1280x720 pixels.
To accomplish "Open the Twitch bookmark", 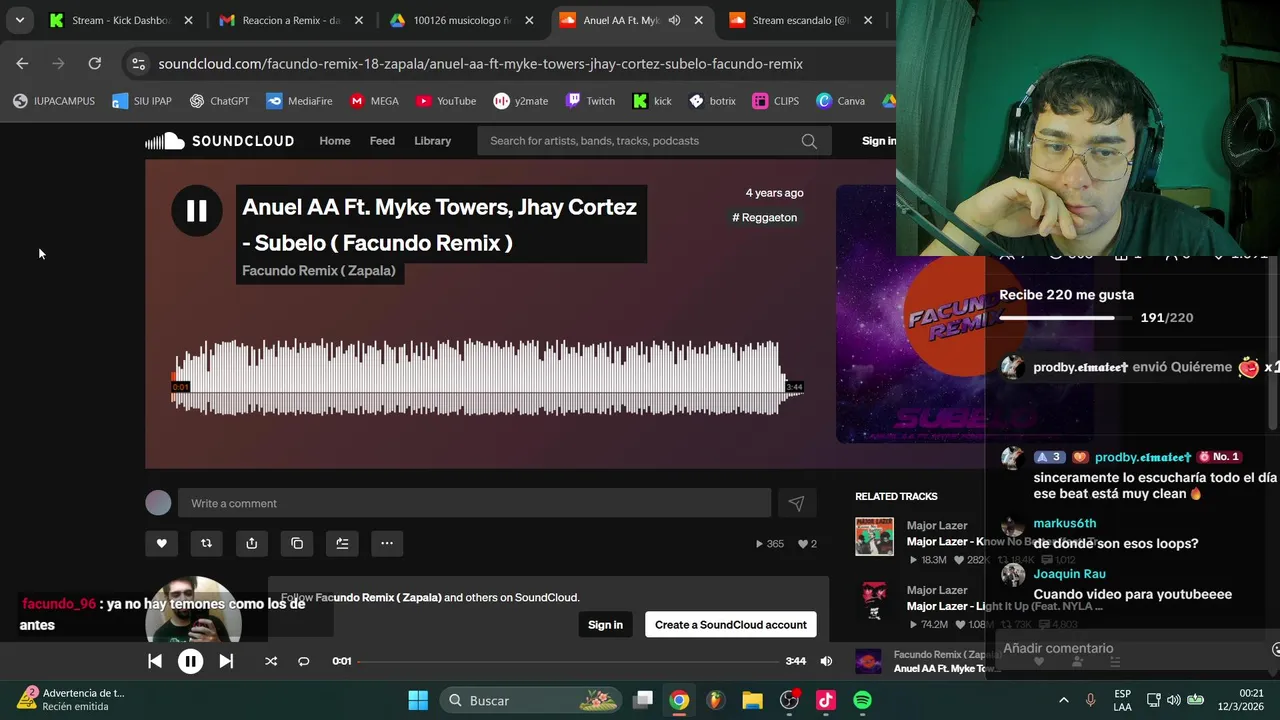I will 591,101.
